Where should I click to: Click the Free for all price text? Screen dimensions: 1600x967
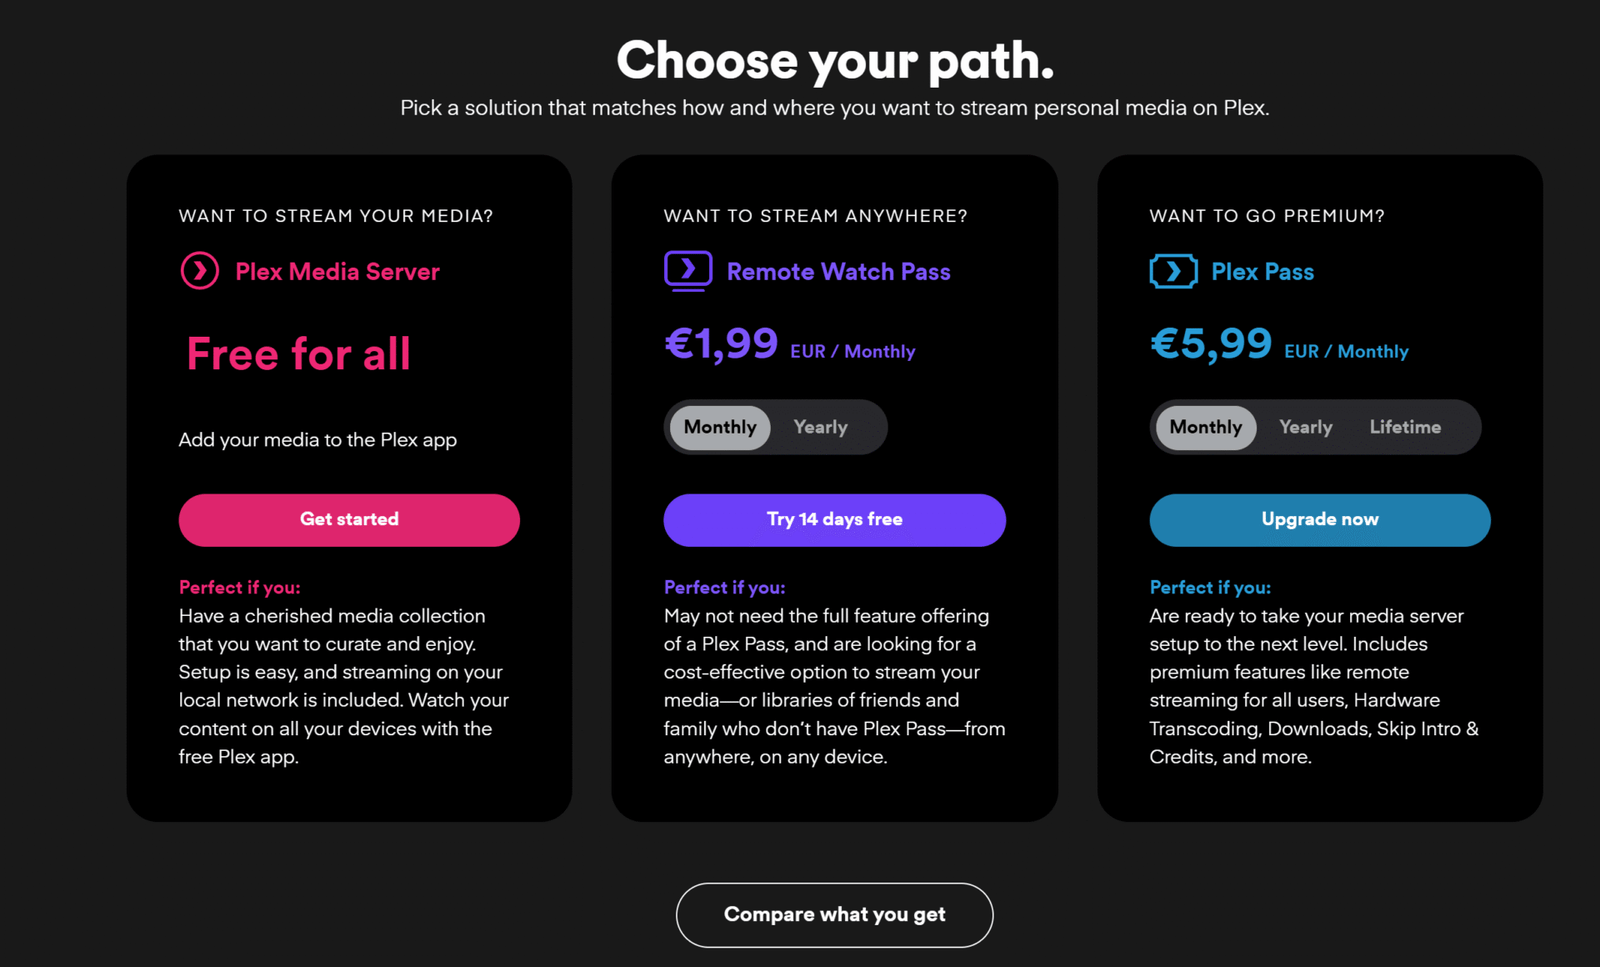pos(298,354)
